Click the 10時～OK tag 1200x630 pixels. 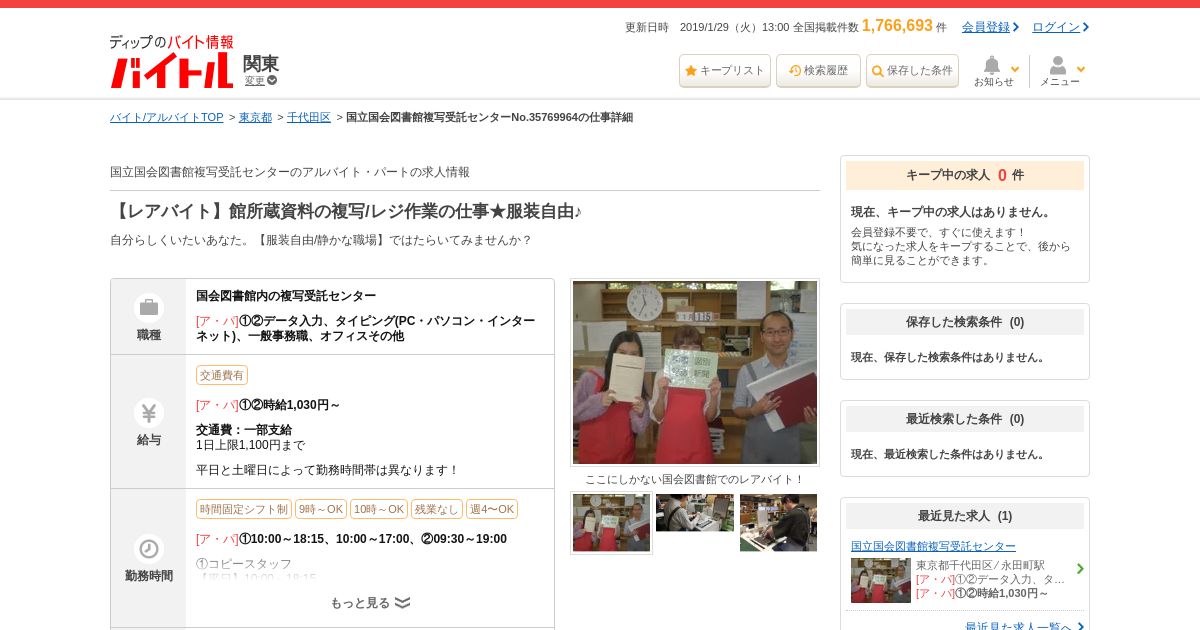tap(379, 509)
